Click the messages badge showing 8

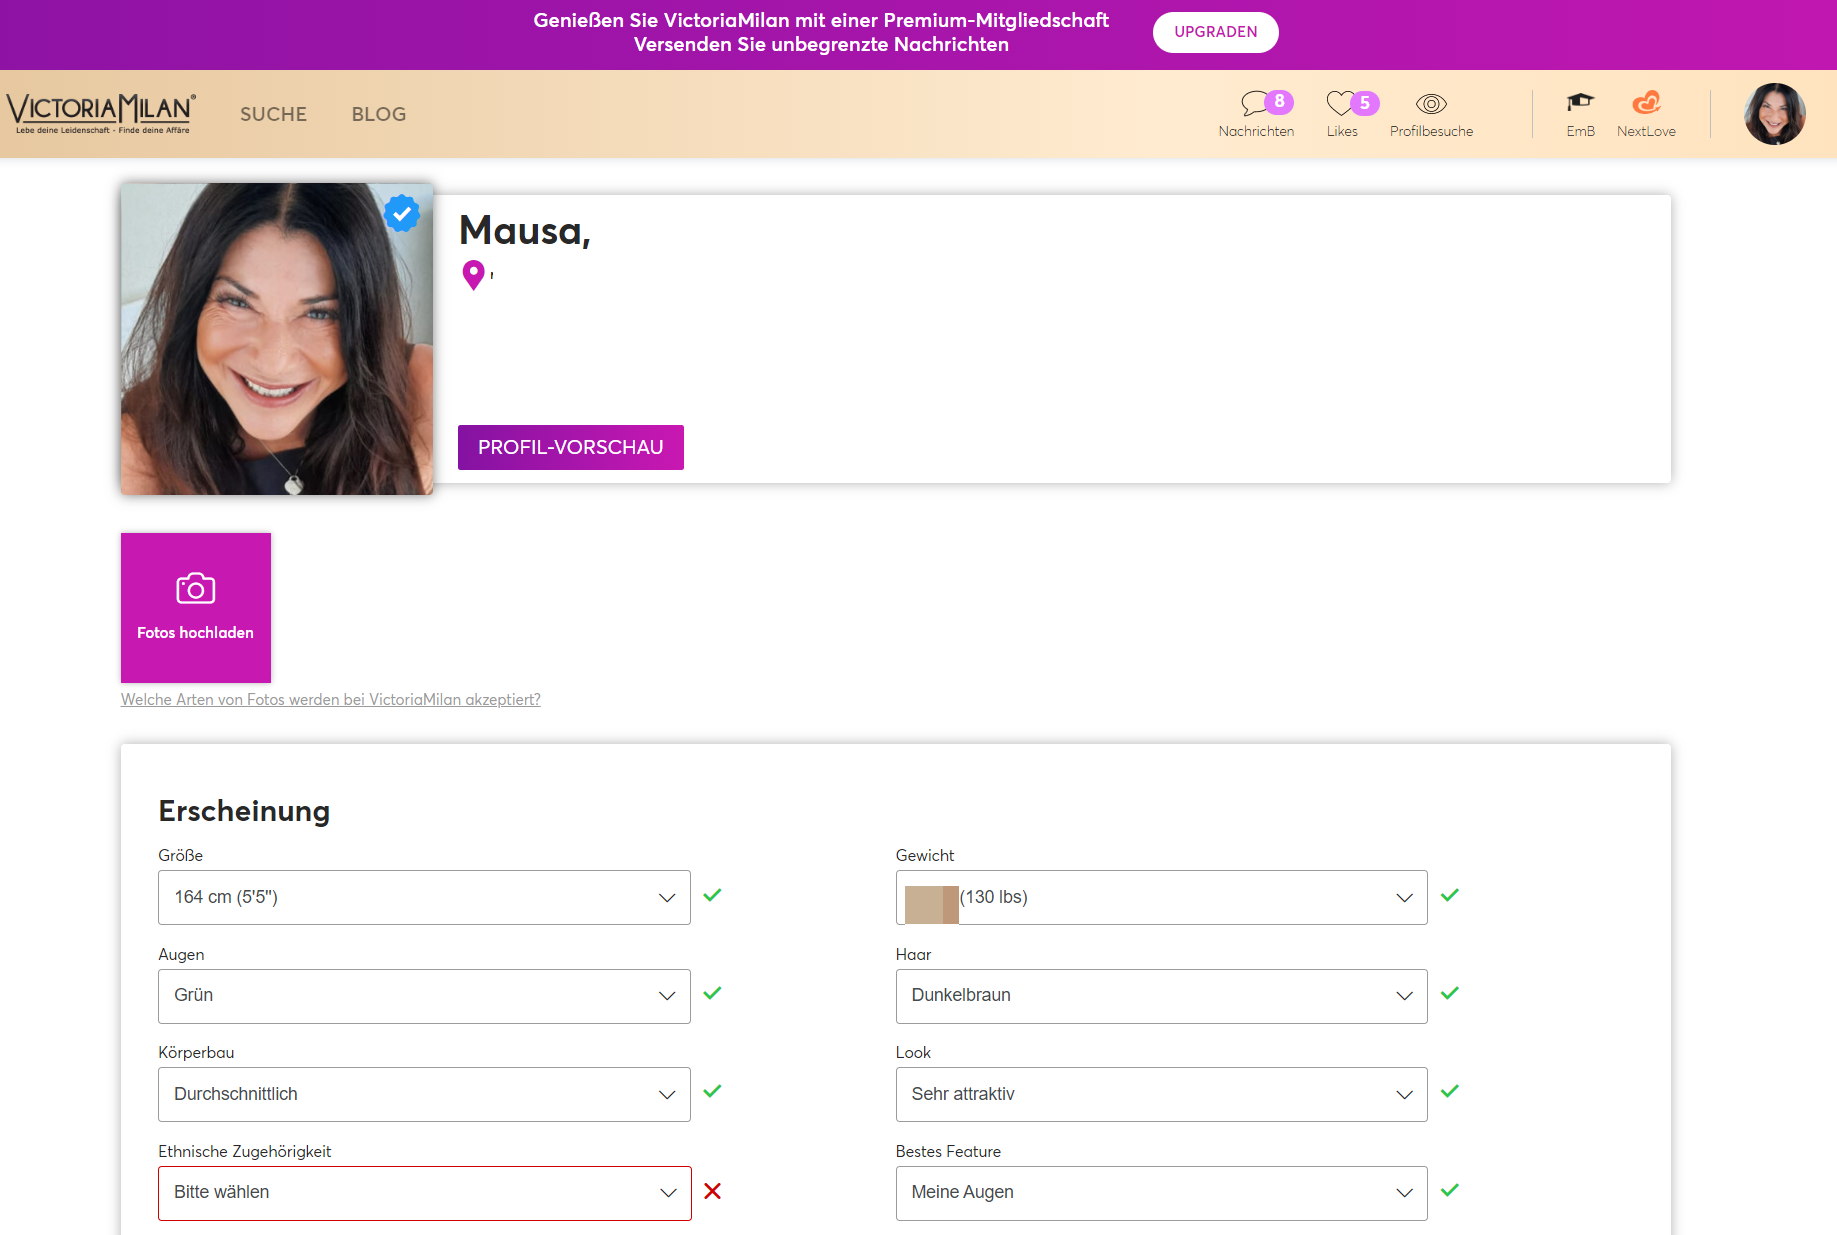pos(1279,102)
